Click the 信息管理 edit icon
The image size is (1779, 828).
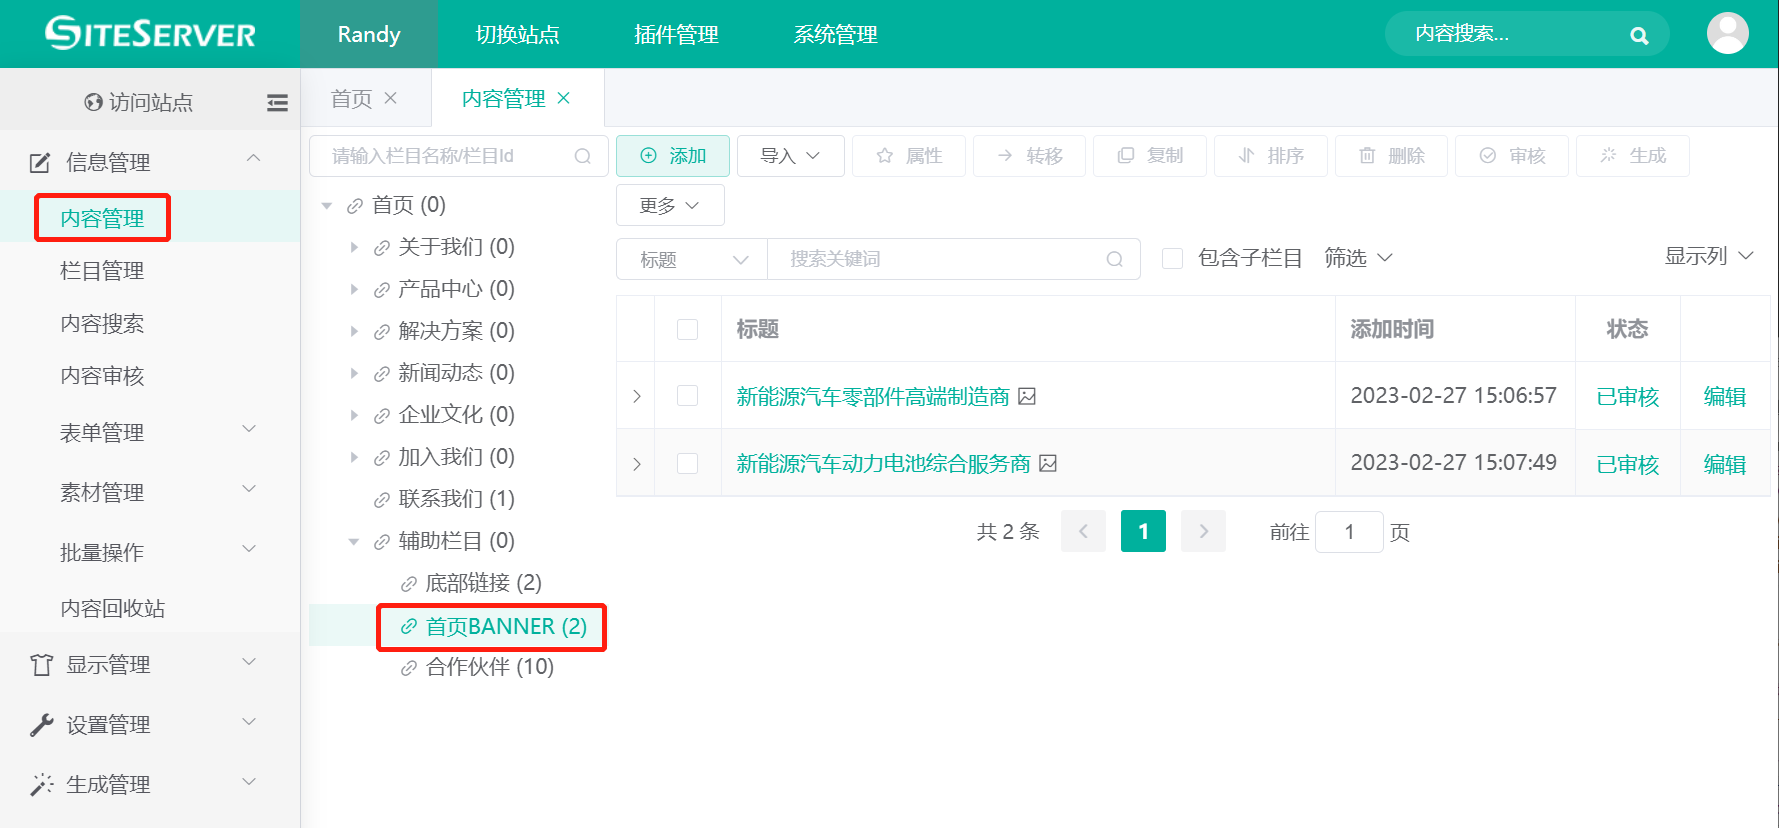(40, 162)
